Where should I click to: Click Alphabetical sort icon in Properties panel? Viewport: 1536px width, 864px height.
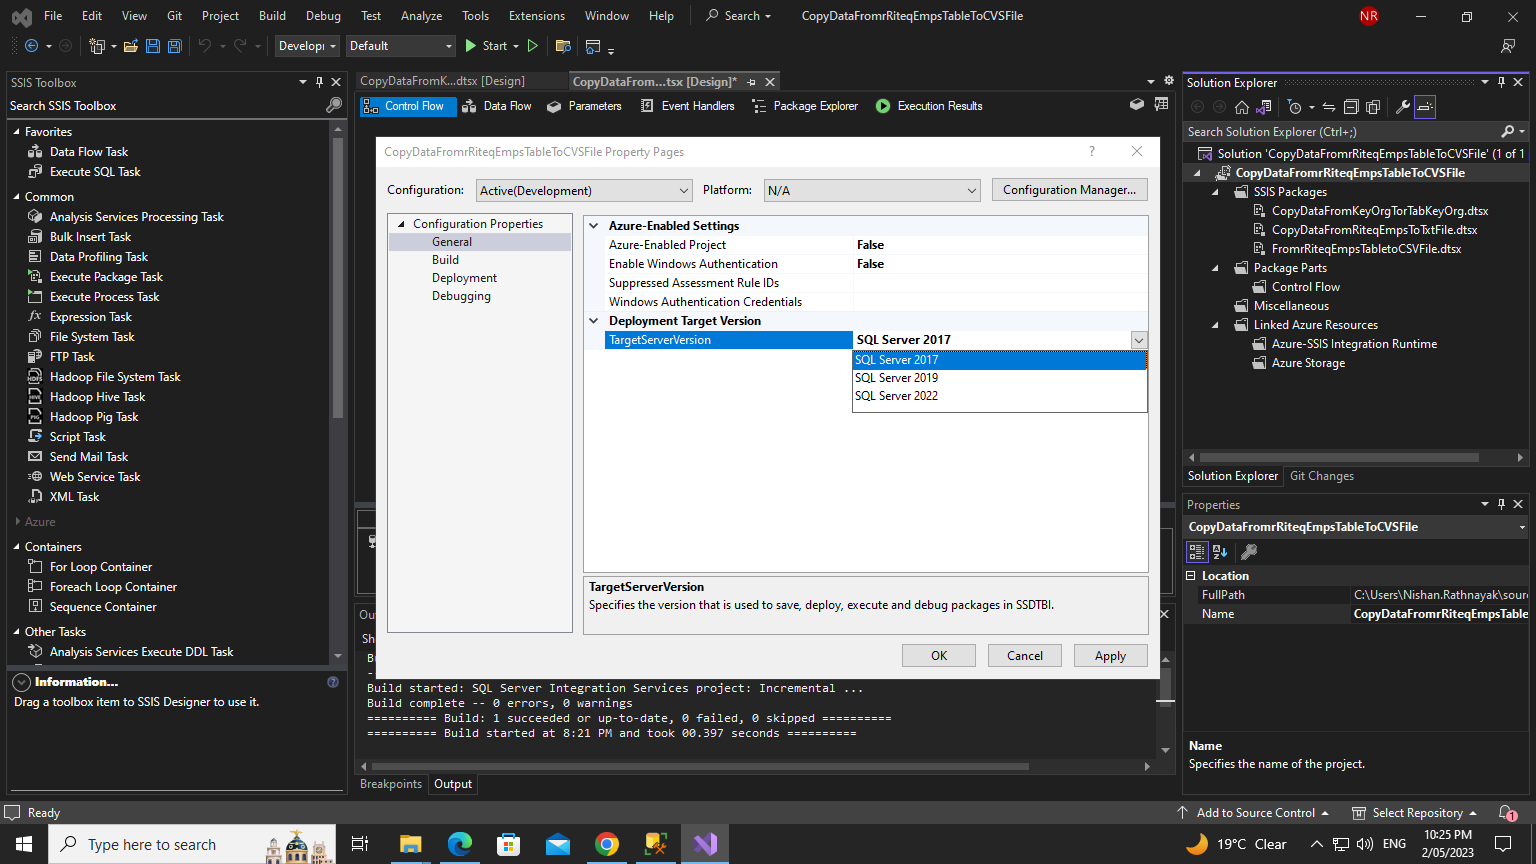coord(1220,552)
